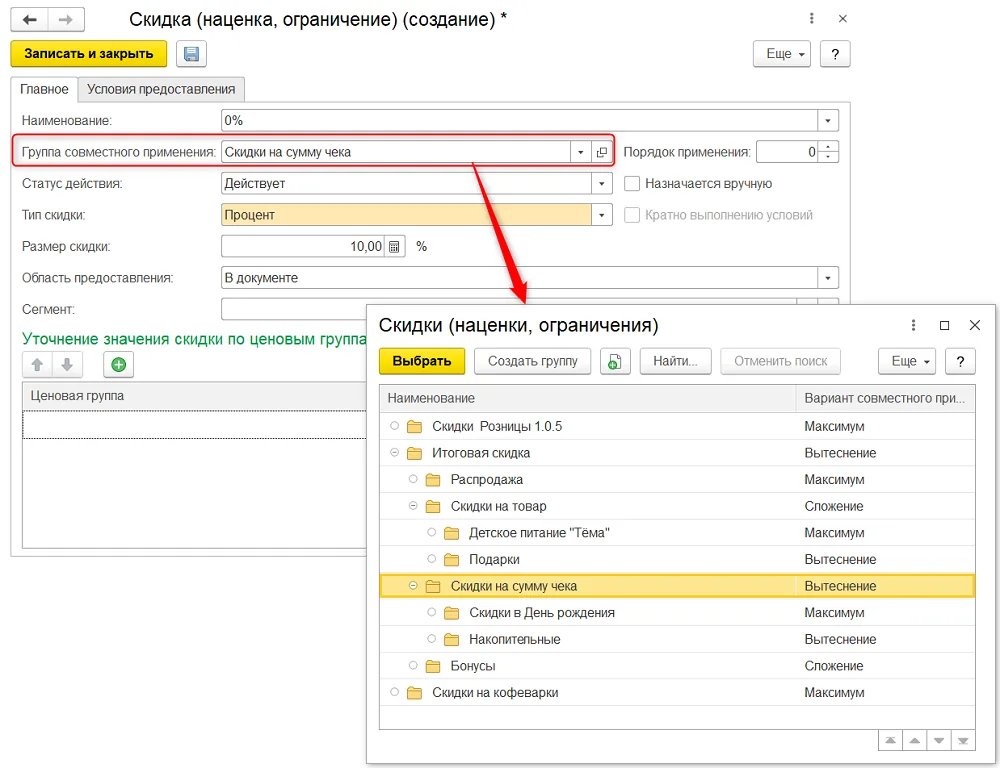Open the 'Еще' menu in the discount form

pos(782,54)
